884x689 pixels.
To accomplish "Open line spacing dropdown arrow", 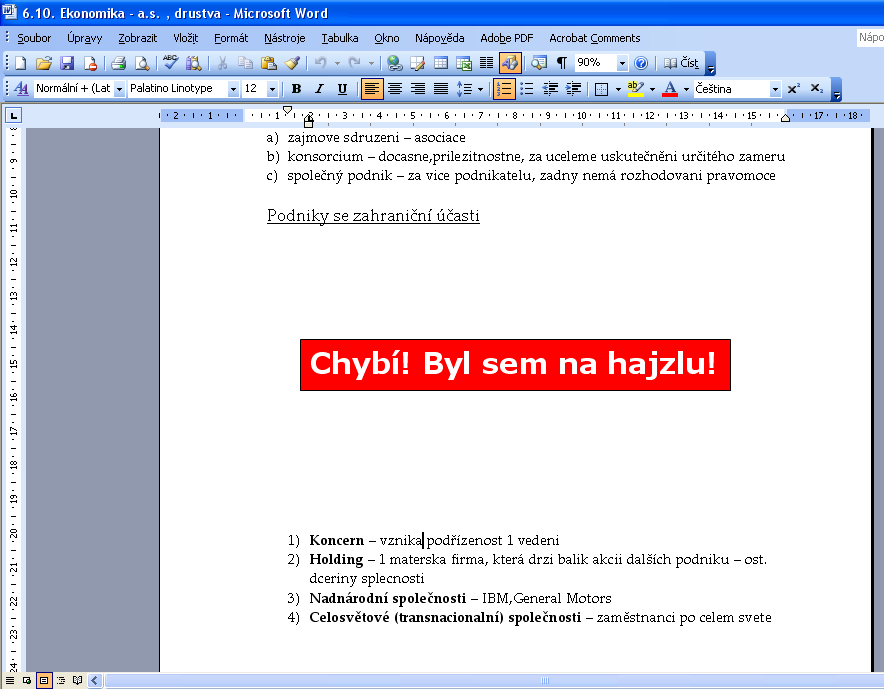I will (x=480, y=89).
